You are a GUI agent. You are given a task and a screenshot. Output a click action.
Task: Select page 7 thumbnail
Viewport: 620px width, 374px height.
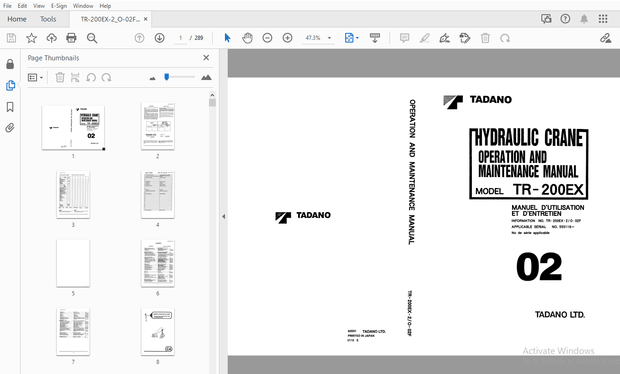73,332
